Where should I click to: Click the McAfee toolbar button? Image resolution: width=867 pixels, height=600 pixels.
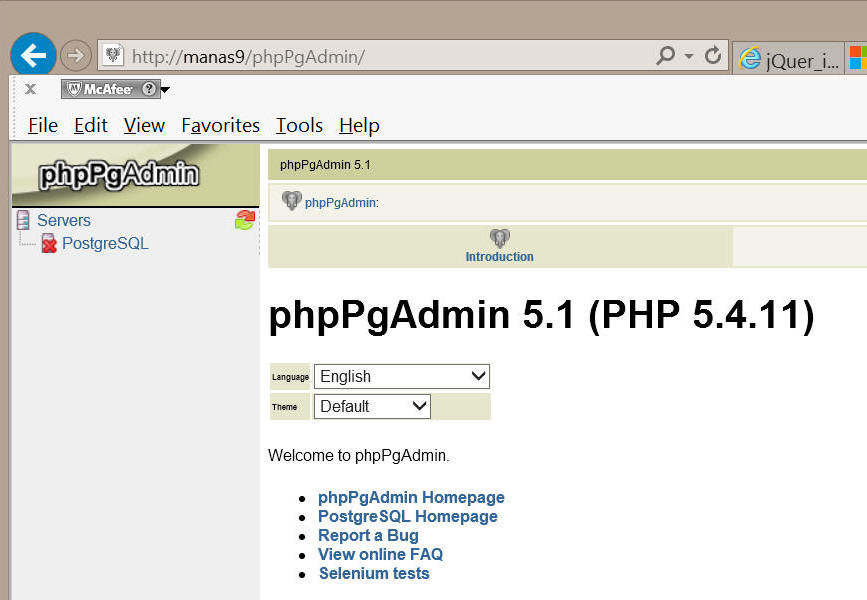[x=111, y=88]
